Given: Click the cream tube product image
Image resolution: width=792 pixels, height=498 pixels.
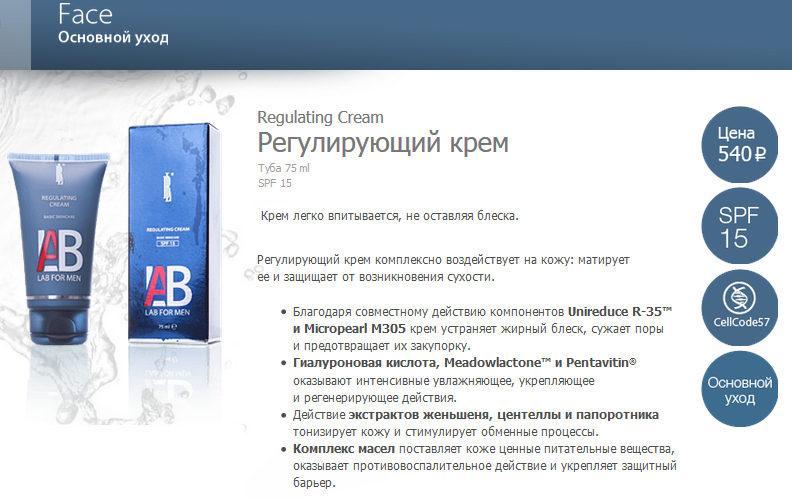Looking at the screenshot, I should [x=59, y=248].
